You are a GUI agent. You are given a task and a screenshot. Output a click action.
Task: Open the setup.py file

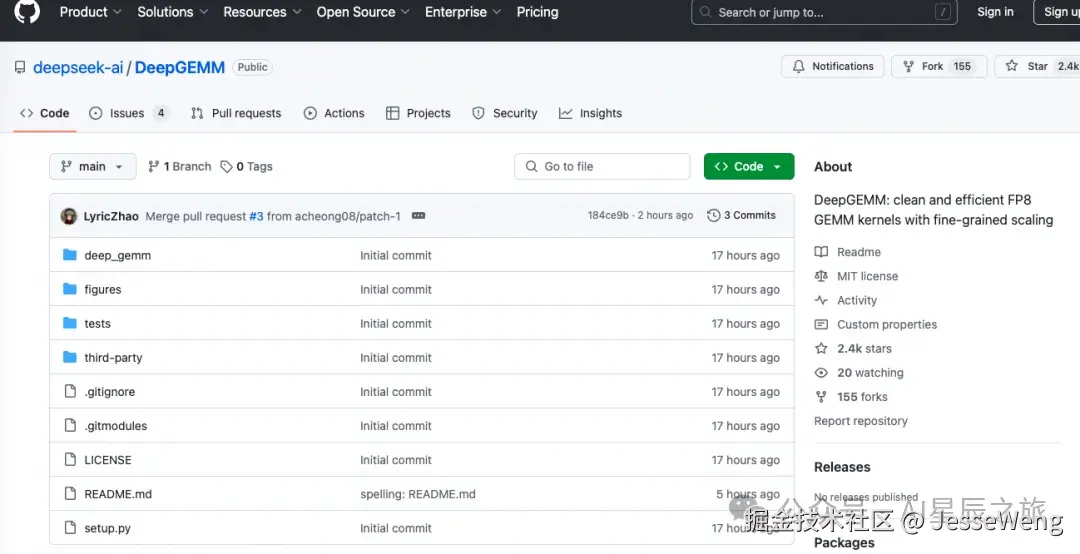click(107, 529)
